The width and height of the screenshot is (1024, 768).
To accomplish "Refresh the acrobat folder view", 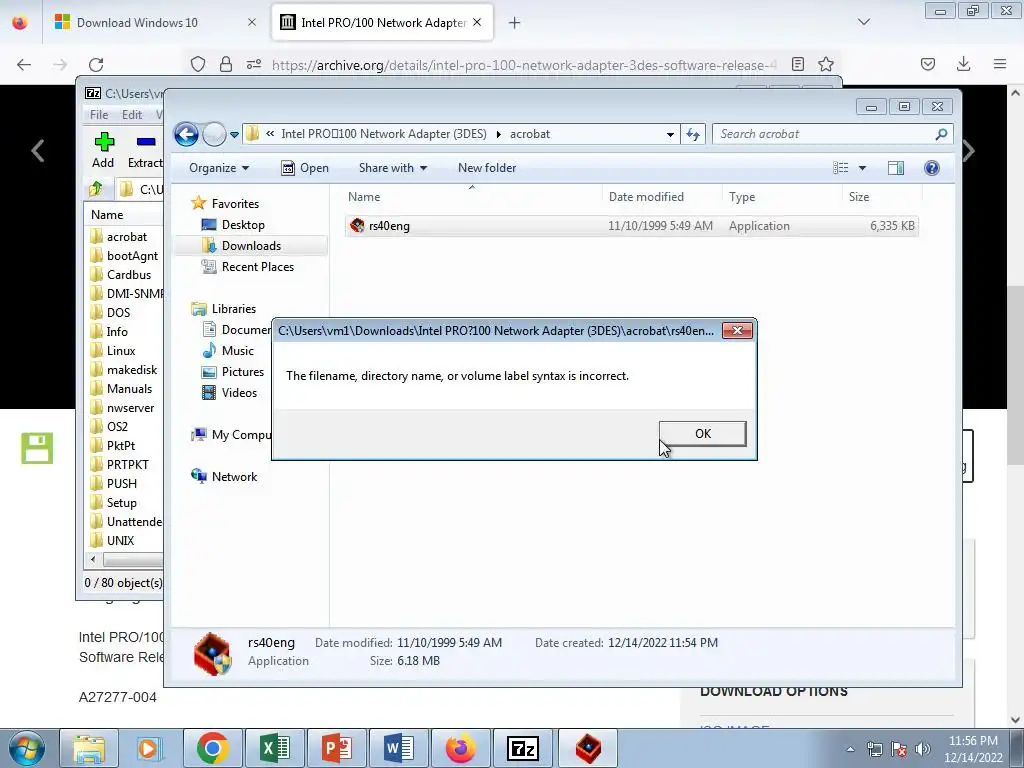I will 693,135.
